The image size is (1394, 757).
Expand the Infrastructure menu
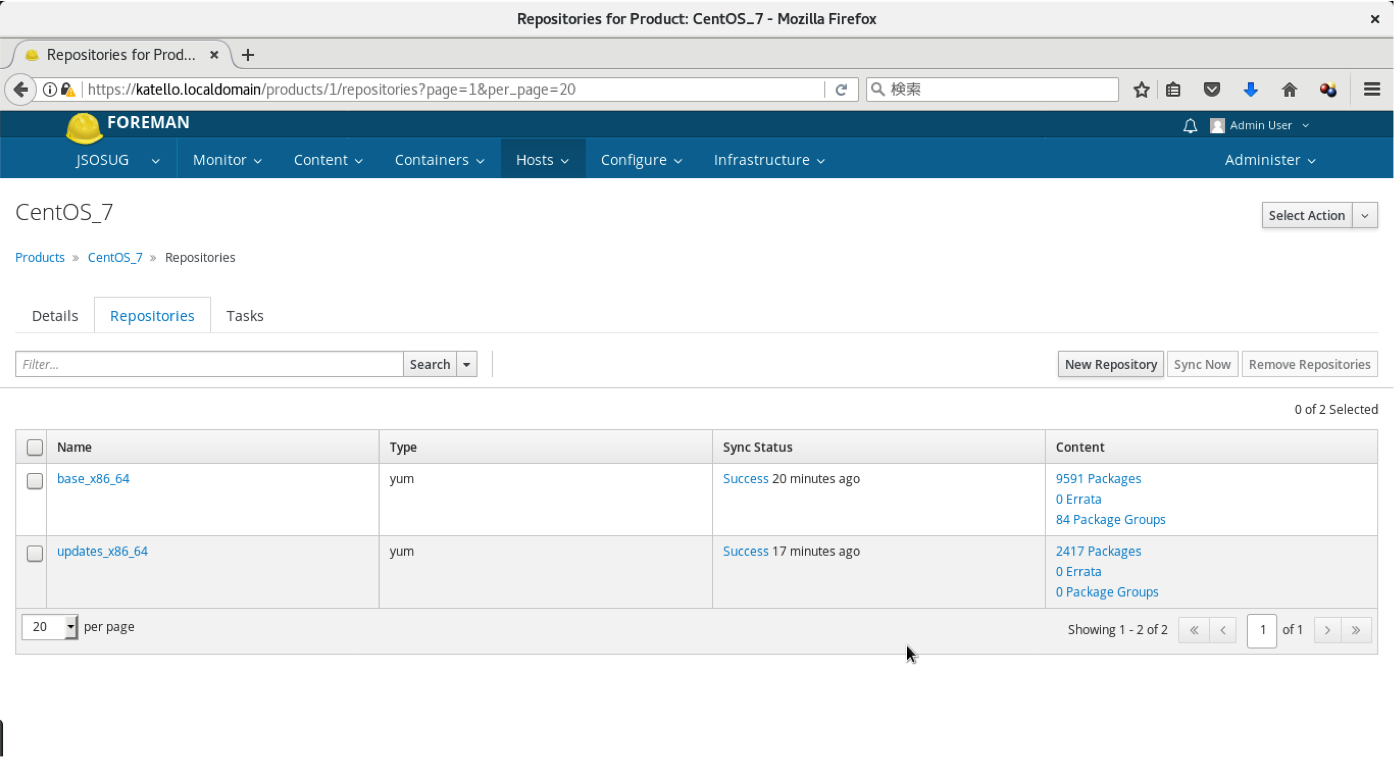pos(769,160)
